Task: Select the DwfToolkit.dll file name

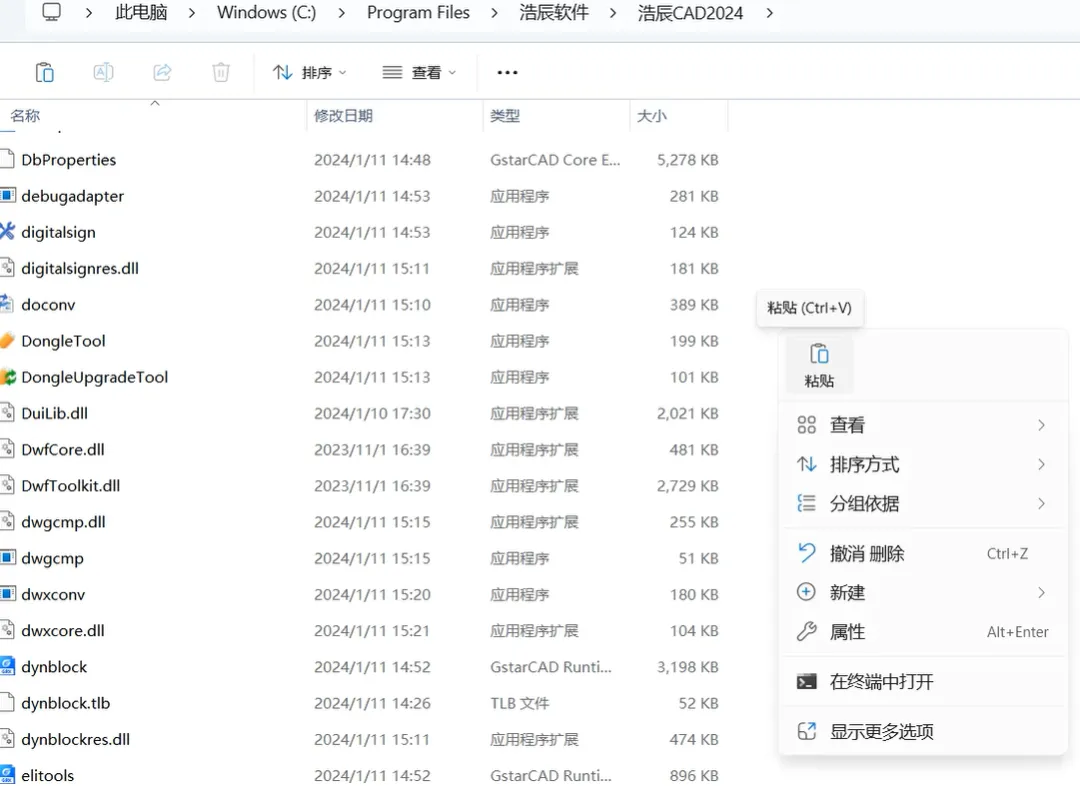Action: click(x=70, y=486)
